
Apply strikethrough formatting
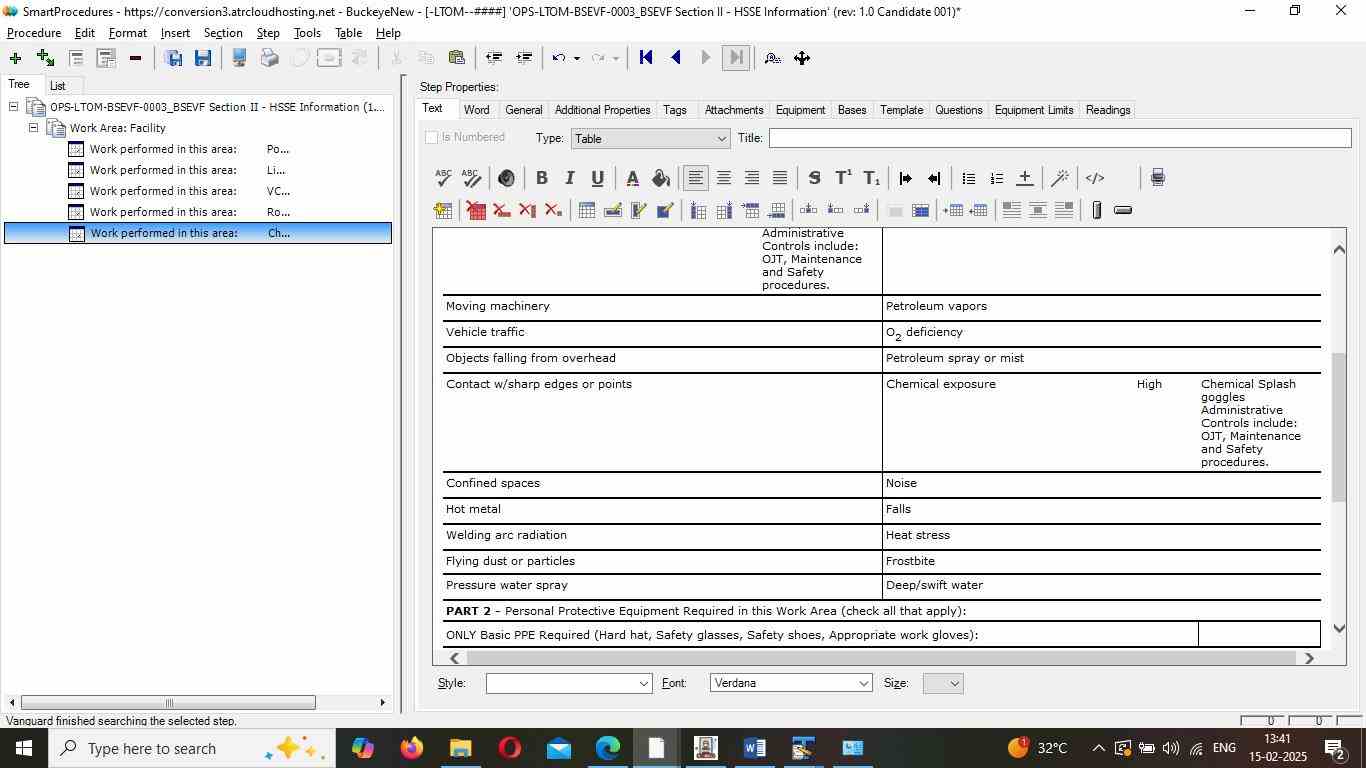click(814, 178)
